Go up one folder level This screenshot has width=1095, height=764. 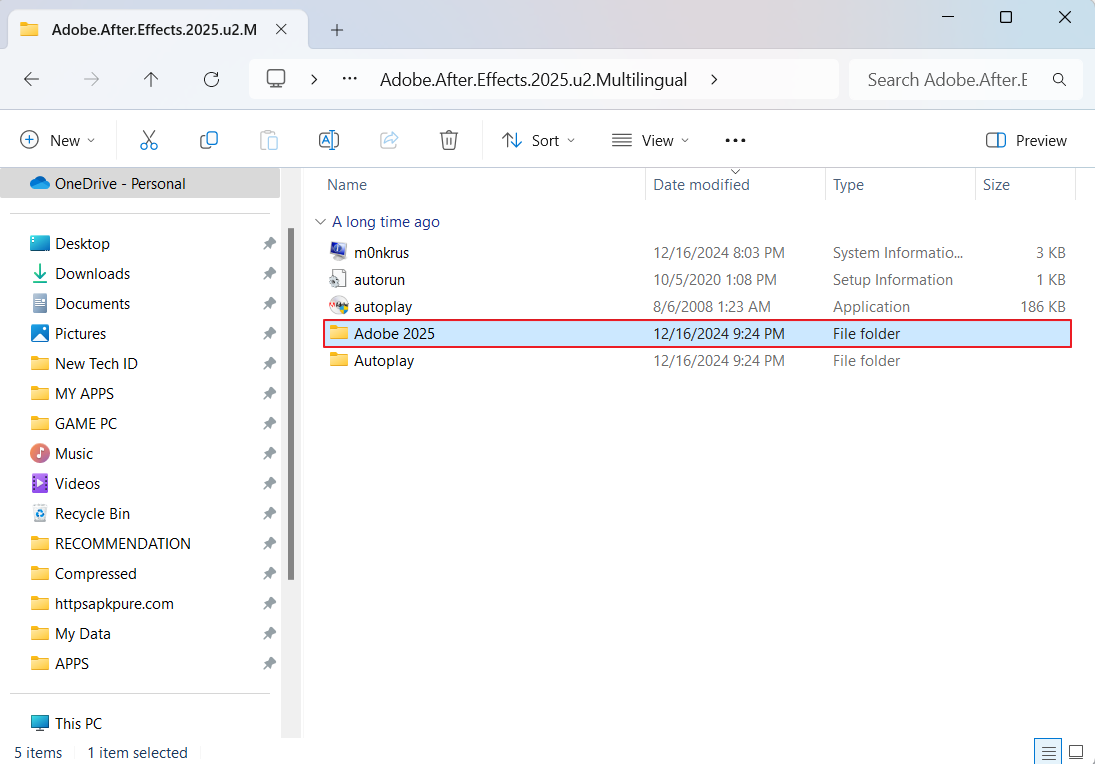[x=151, y=80]
